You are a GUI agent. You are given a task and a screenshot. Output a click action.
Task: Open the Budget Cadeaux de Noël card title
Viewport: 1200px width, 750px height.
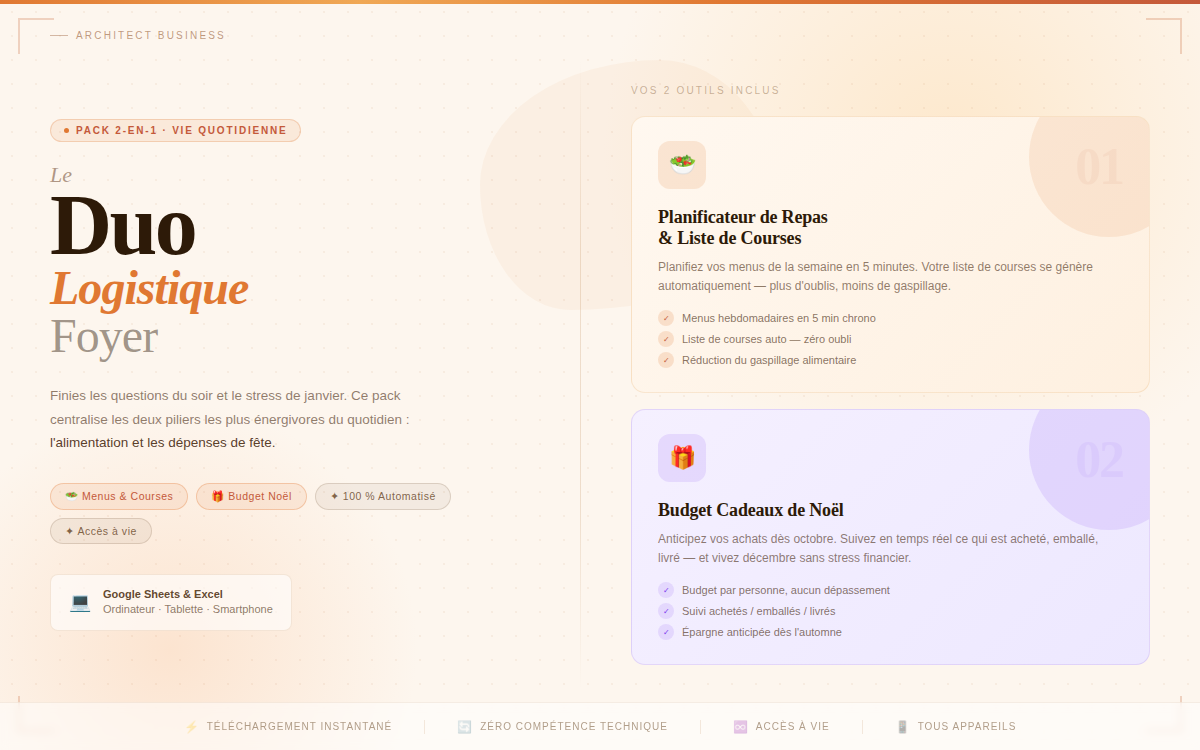click(751, 510)
